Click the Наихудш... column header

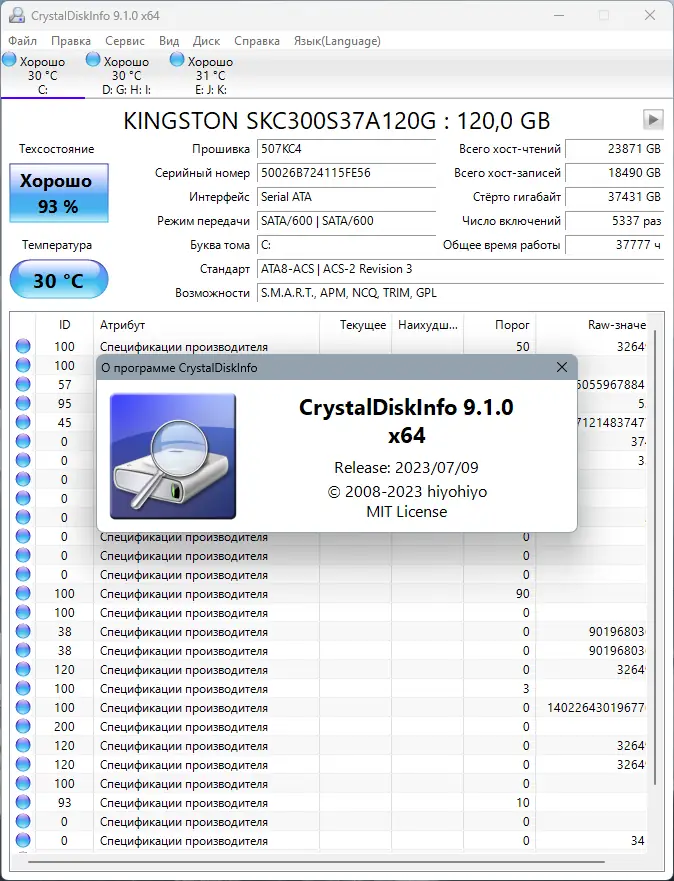[427, 325]
